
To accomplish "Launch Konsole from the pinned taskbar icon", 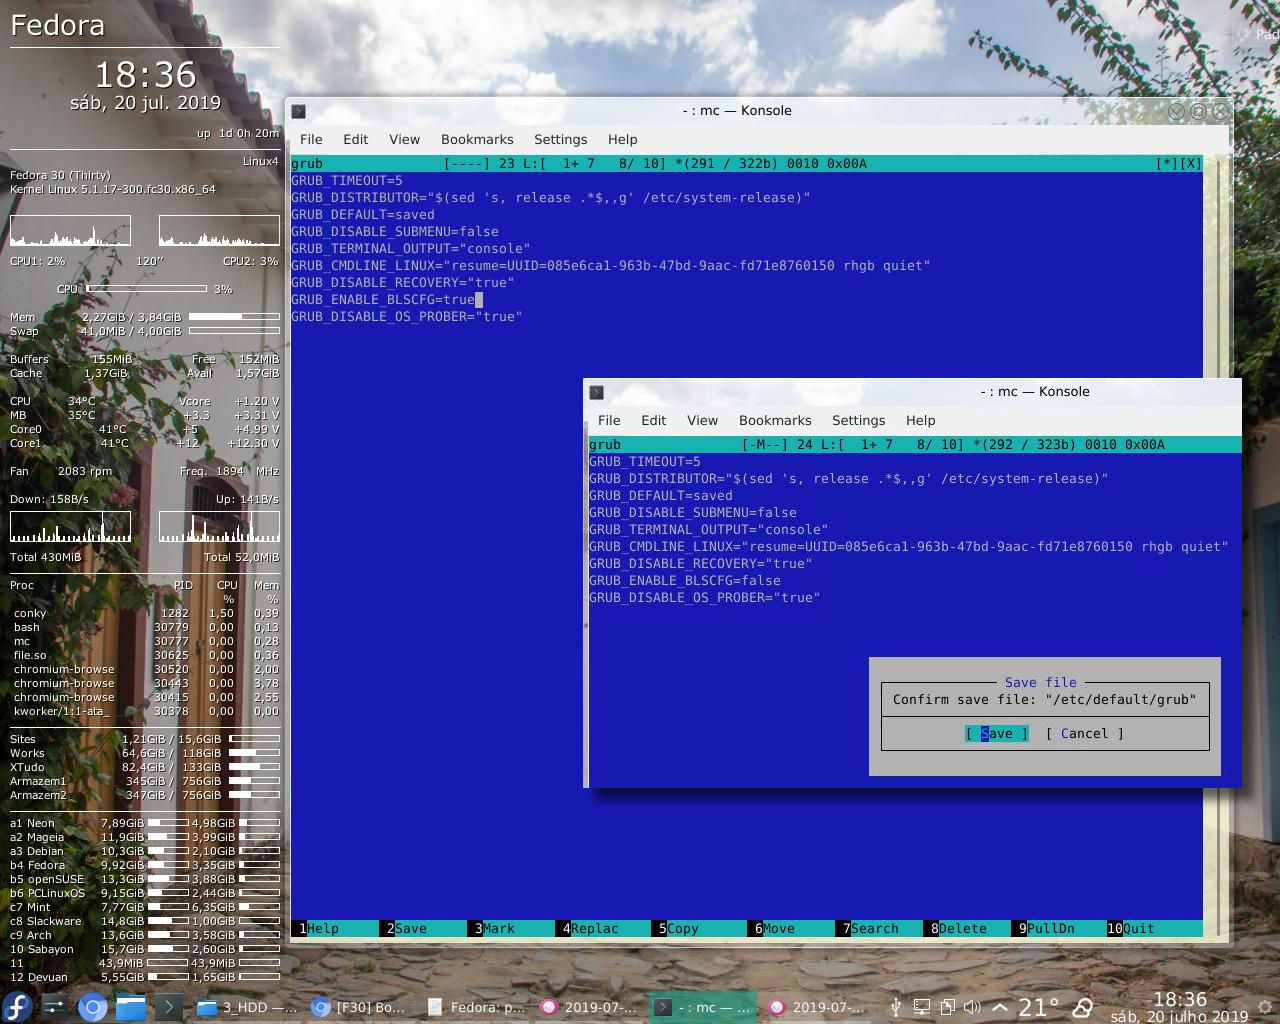I will [168, 1007].
